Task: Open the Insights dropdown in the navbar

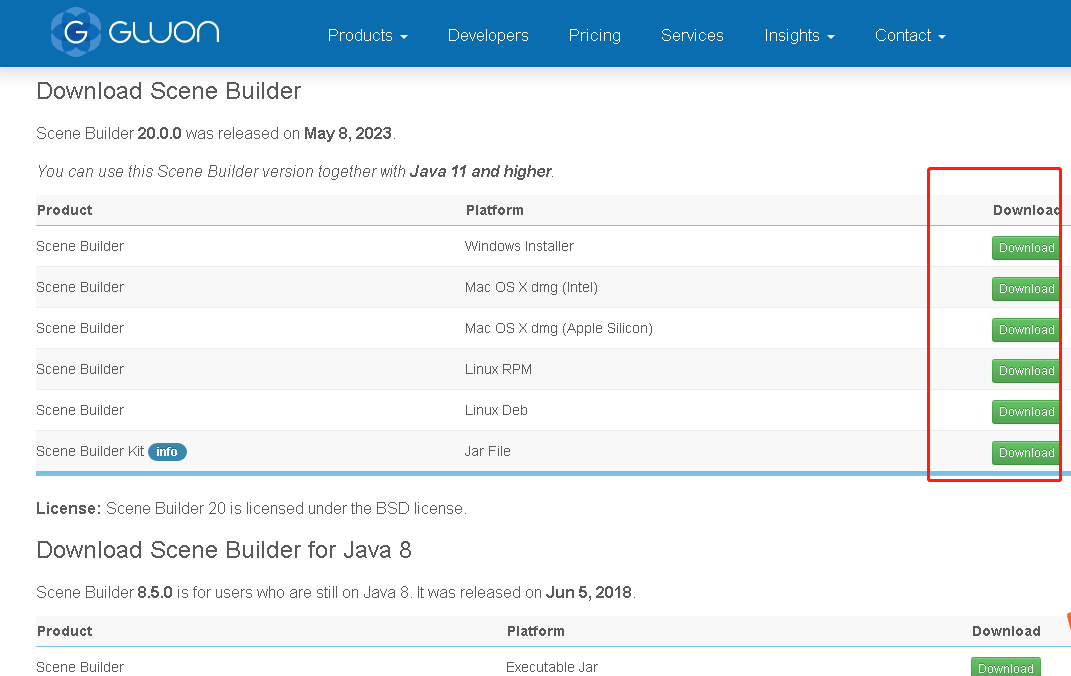Action: [x=799, y=35]
